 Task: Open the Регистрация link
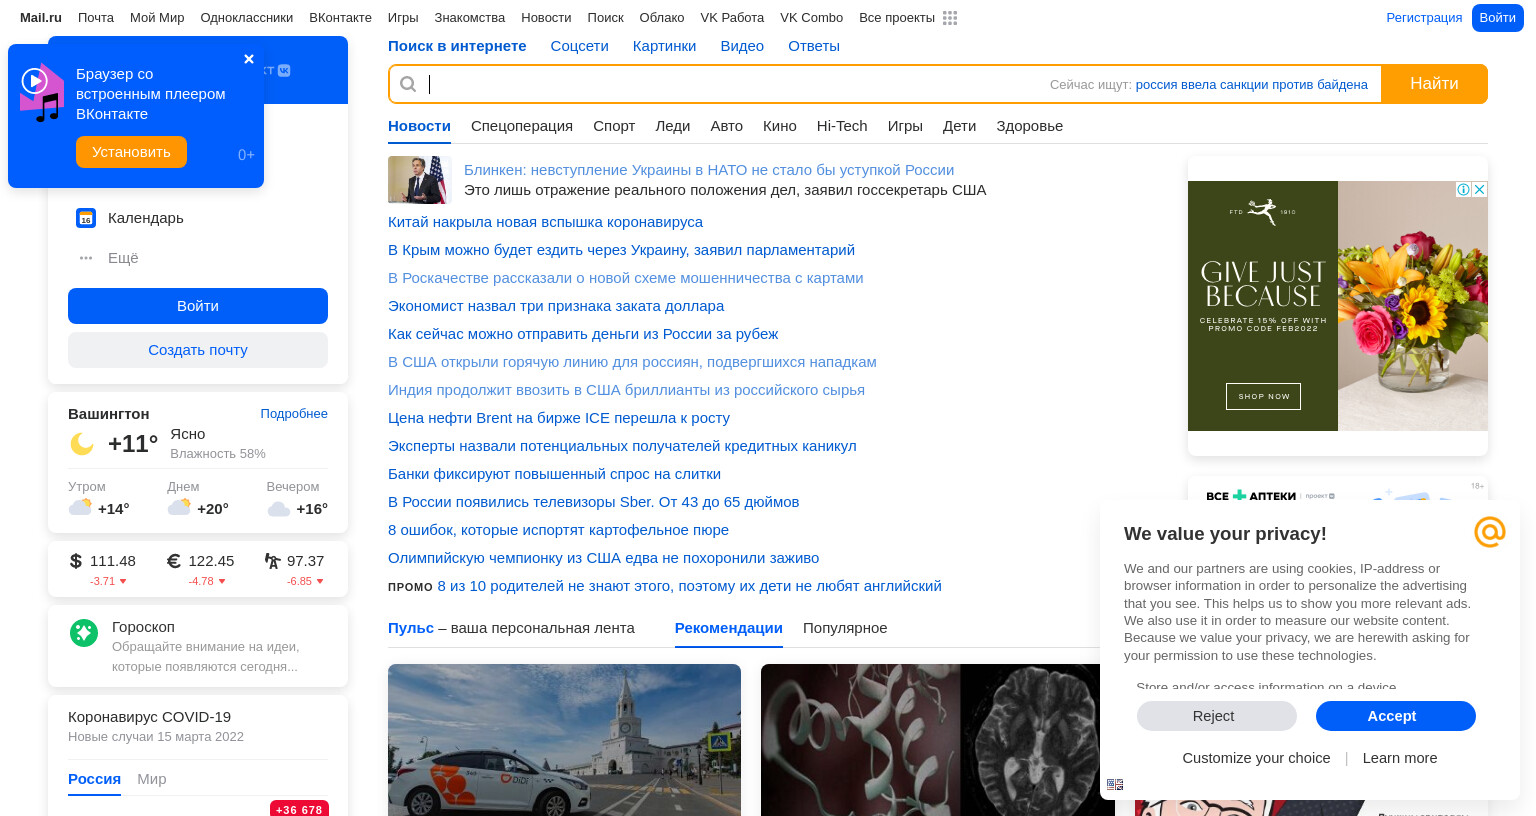tap(1424, 18)
